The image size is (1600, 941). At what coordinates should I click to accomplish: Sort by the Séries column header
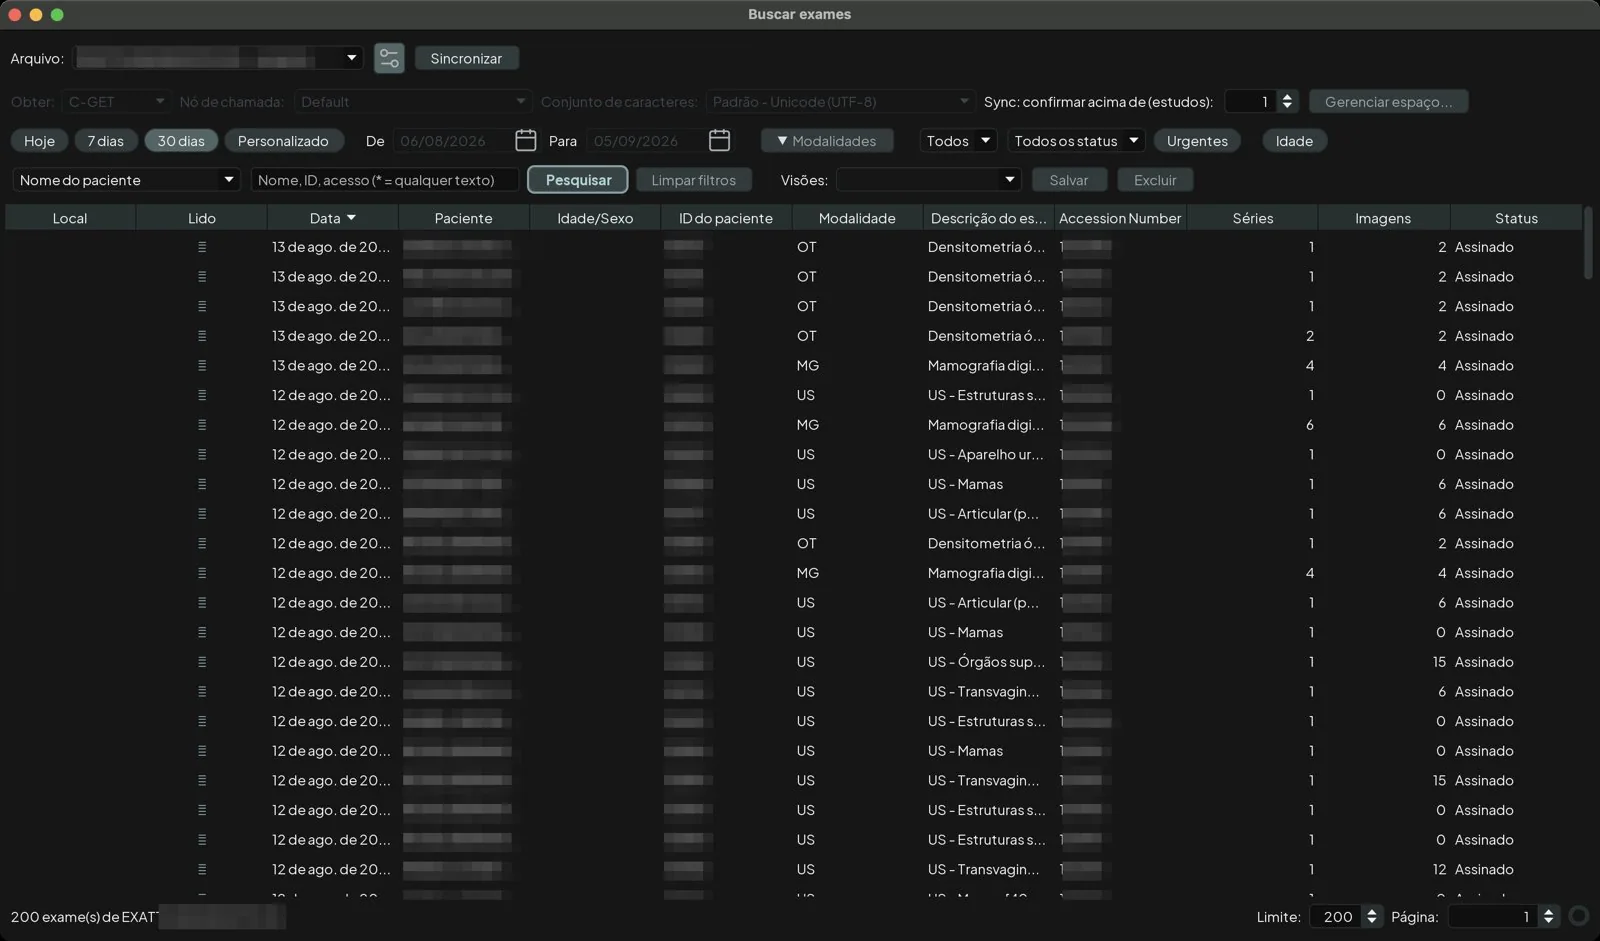tap(1252, 218)
